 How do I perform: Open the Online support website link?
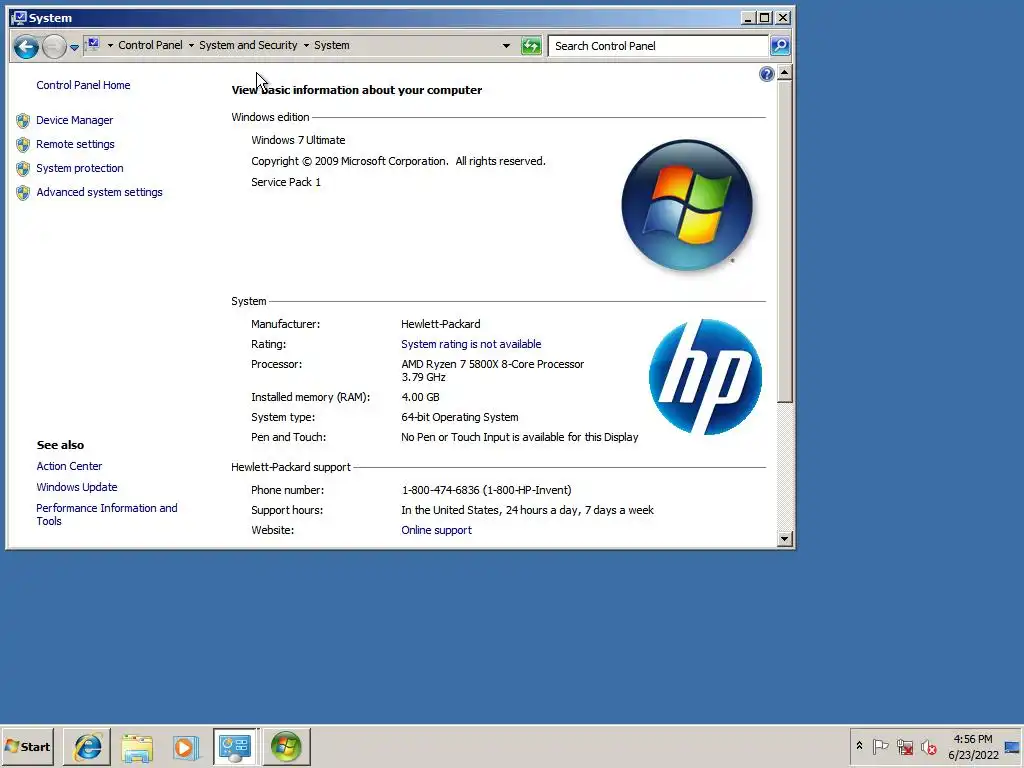[x=436, y=530]
